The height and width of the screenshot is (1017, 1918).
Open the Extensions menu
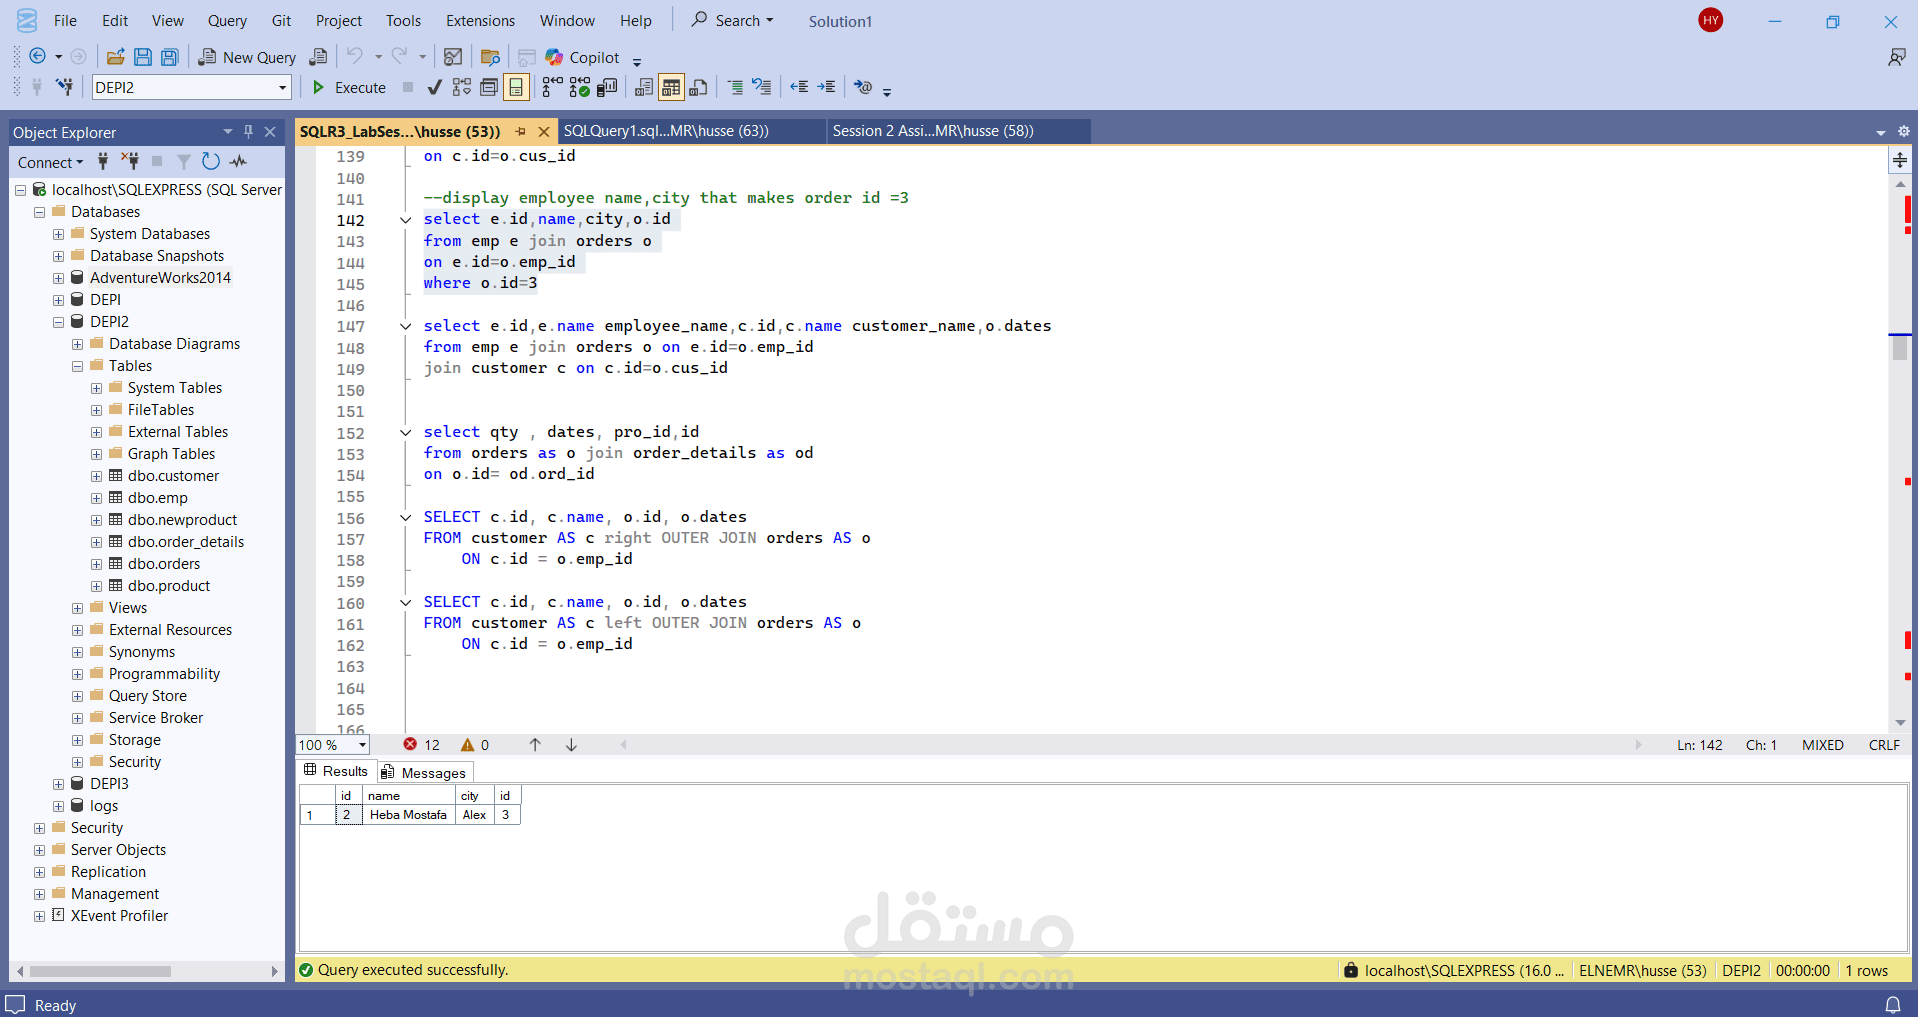(480, 20)
